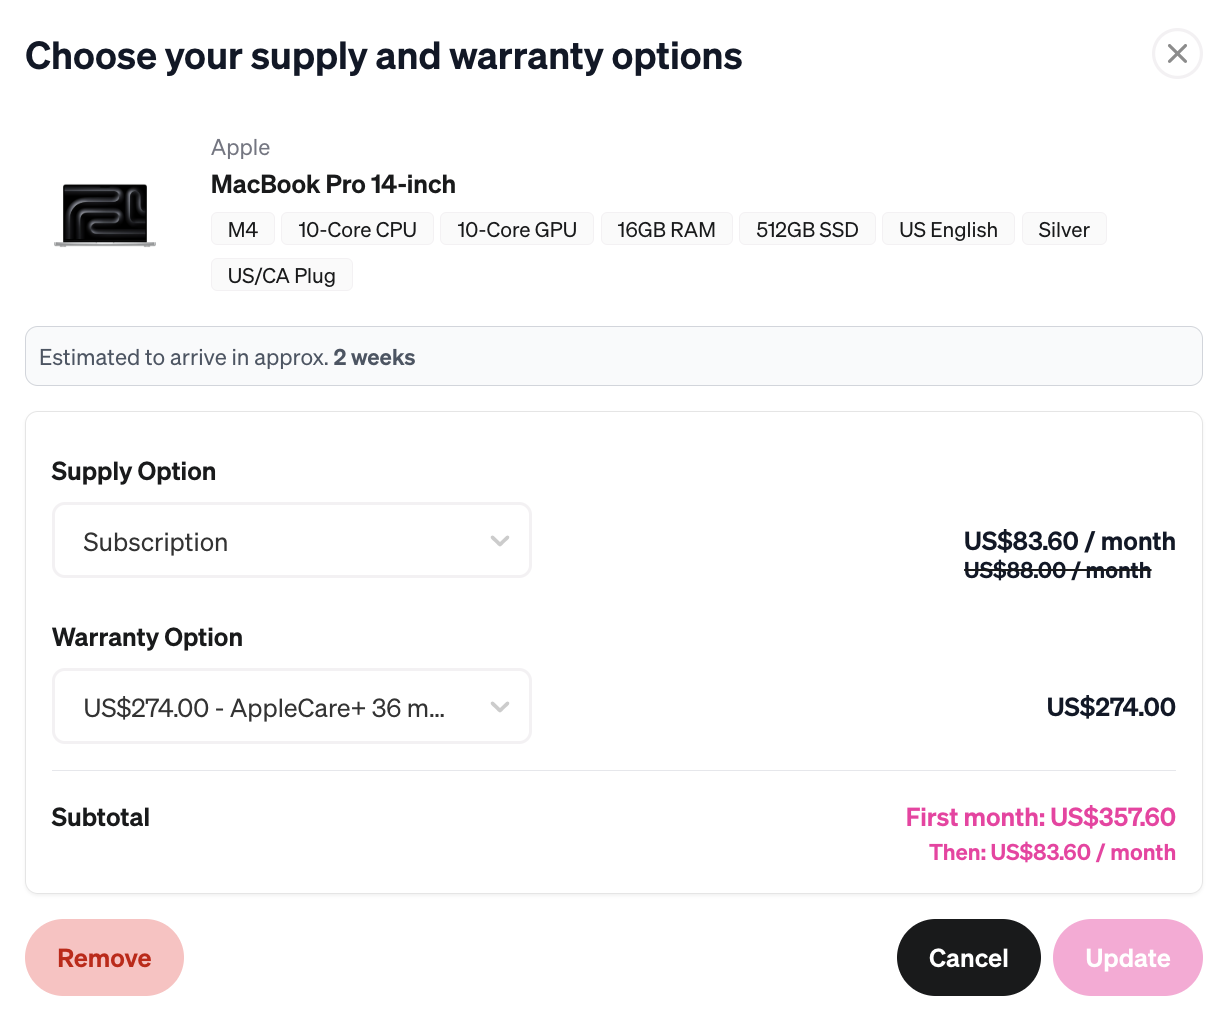This screenshot has height=1026, width=1232.
Task: Click the MacBook Pro product thumbnail
Action: 105,215
